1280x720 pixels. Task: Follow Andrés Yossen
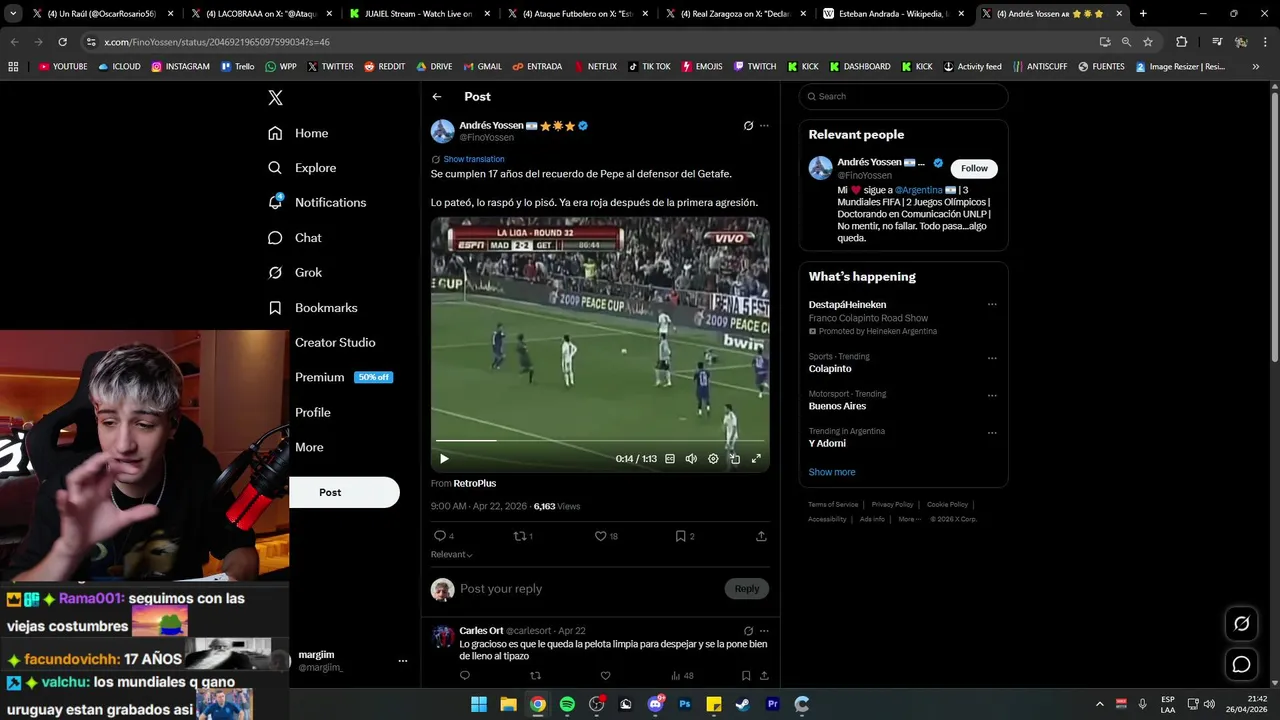pyautogui.click(x=974, y=168)
